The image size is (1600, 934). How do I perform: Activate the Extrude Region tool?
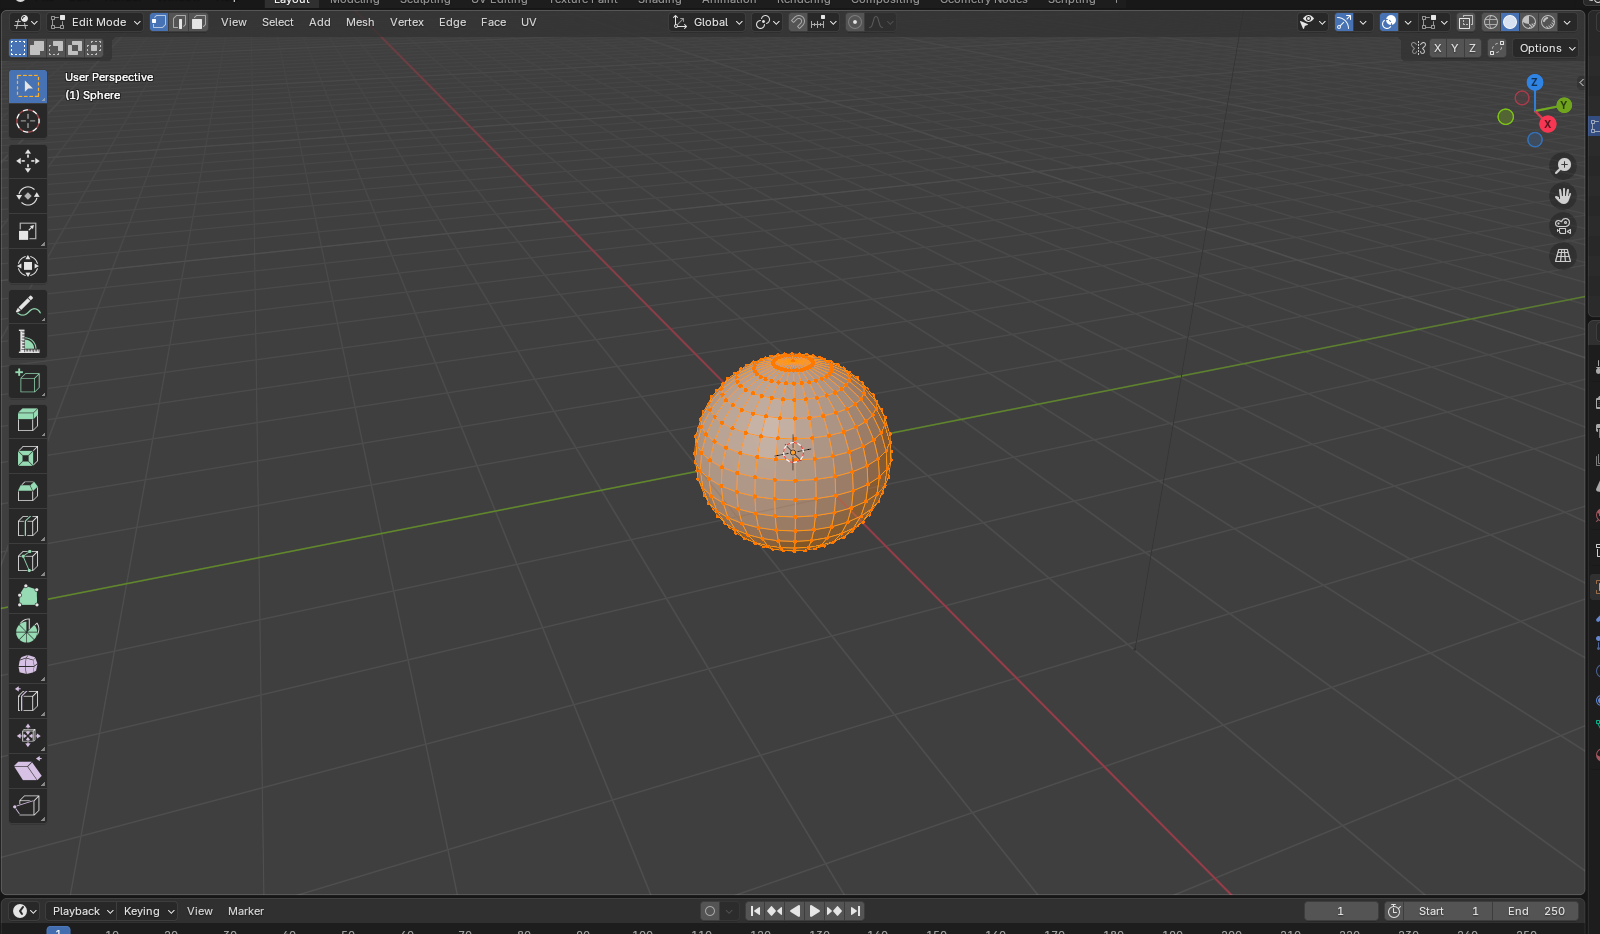pyautogui.click(x=28, y=421)
